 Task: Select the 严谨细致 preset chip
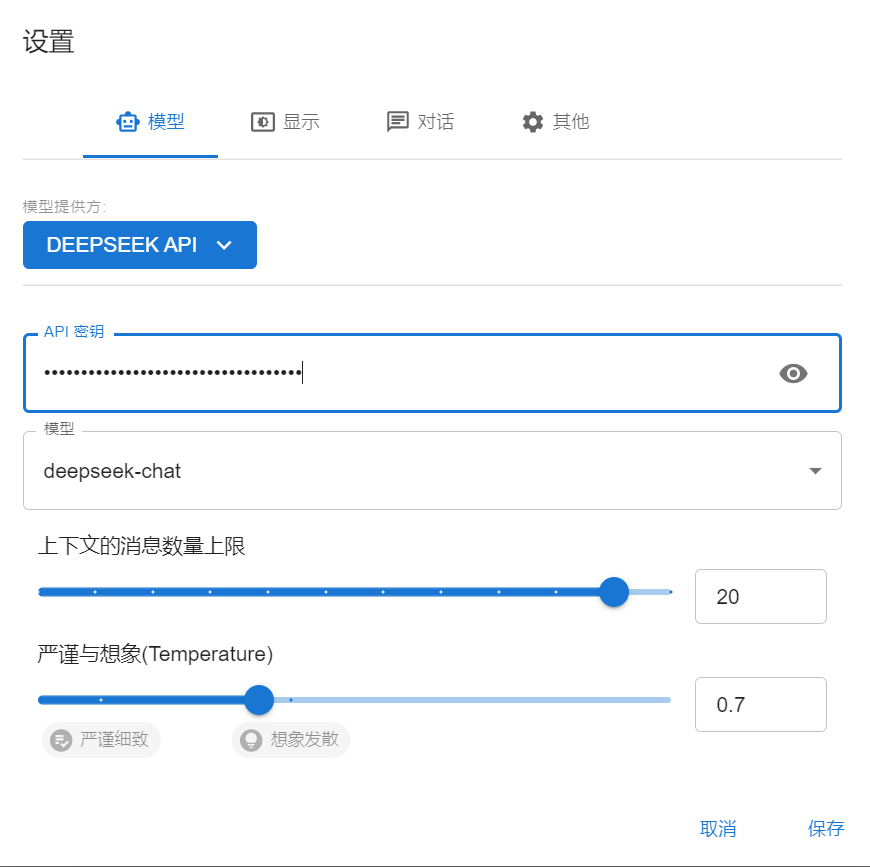[x=101, y=740]
